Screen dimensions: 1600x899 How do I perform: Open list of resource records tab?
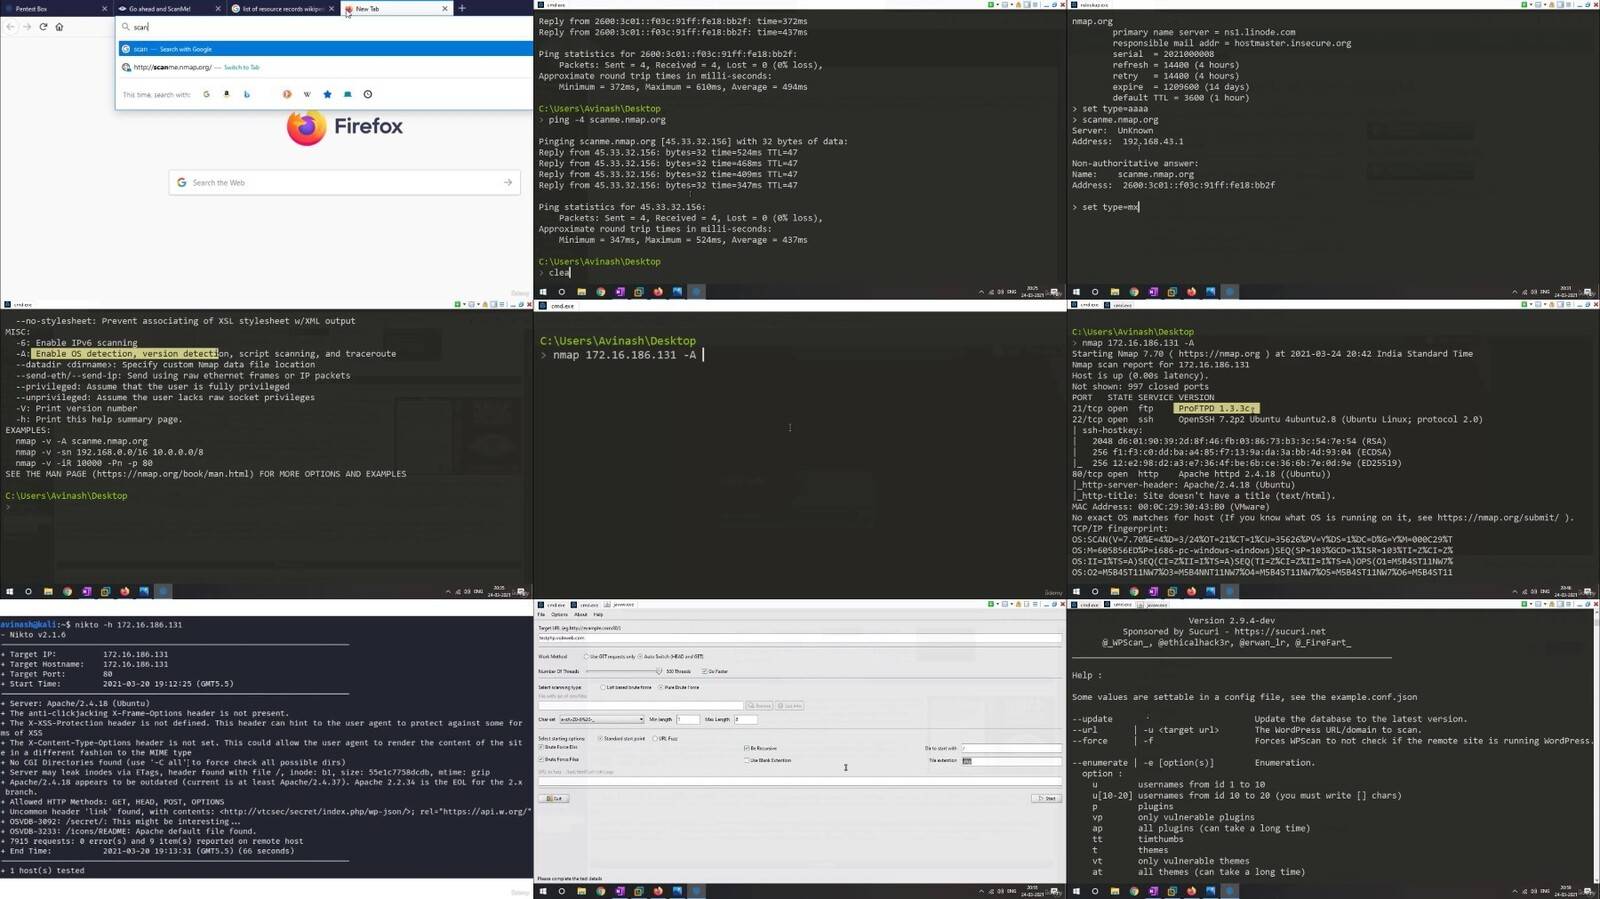tap(282, 8)
